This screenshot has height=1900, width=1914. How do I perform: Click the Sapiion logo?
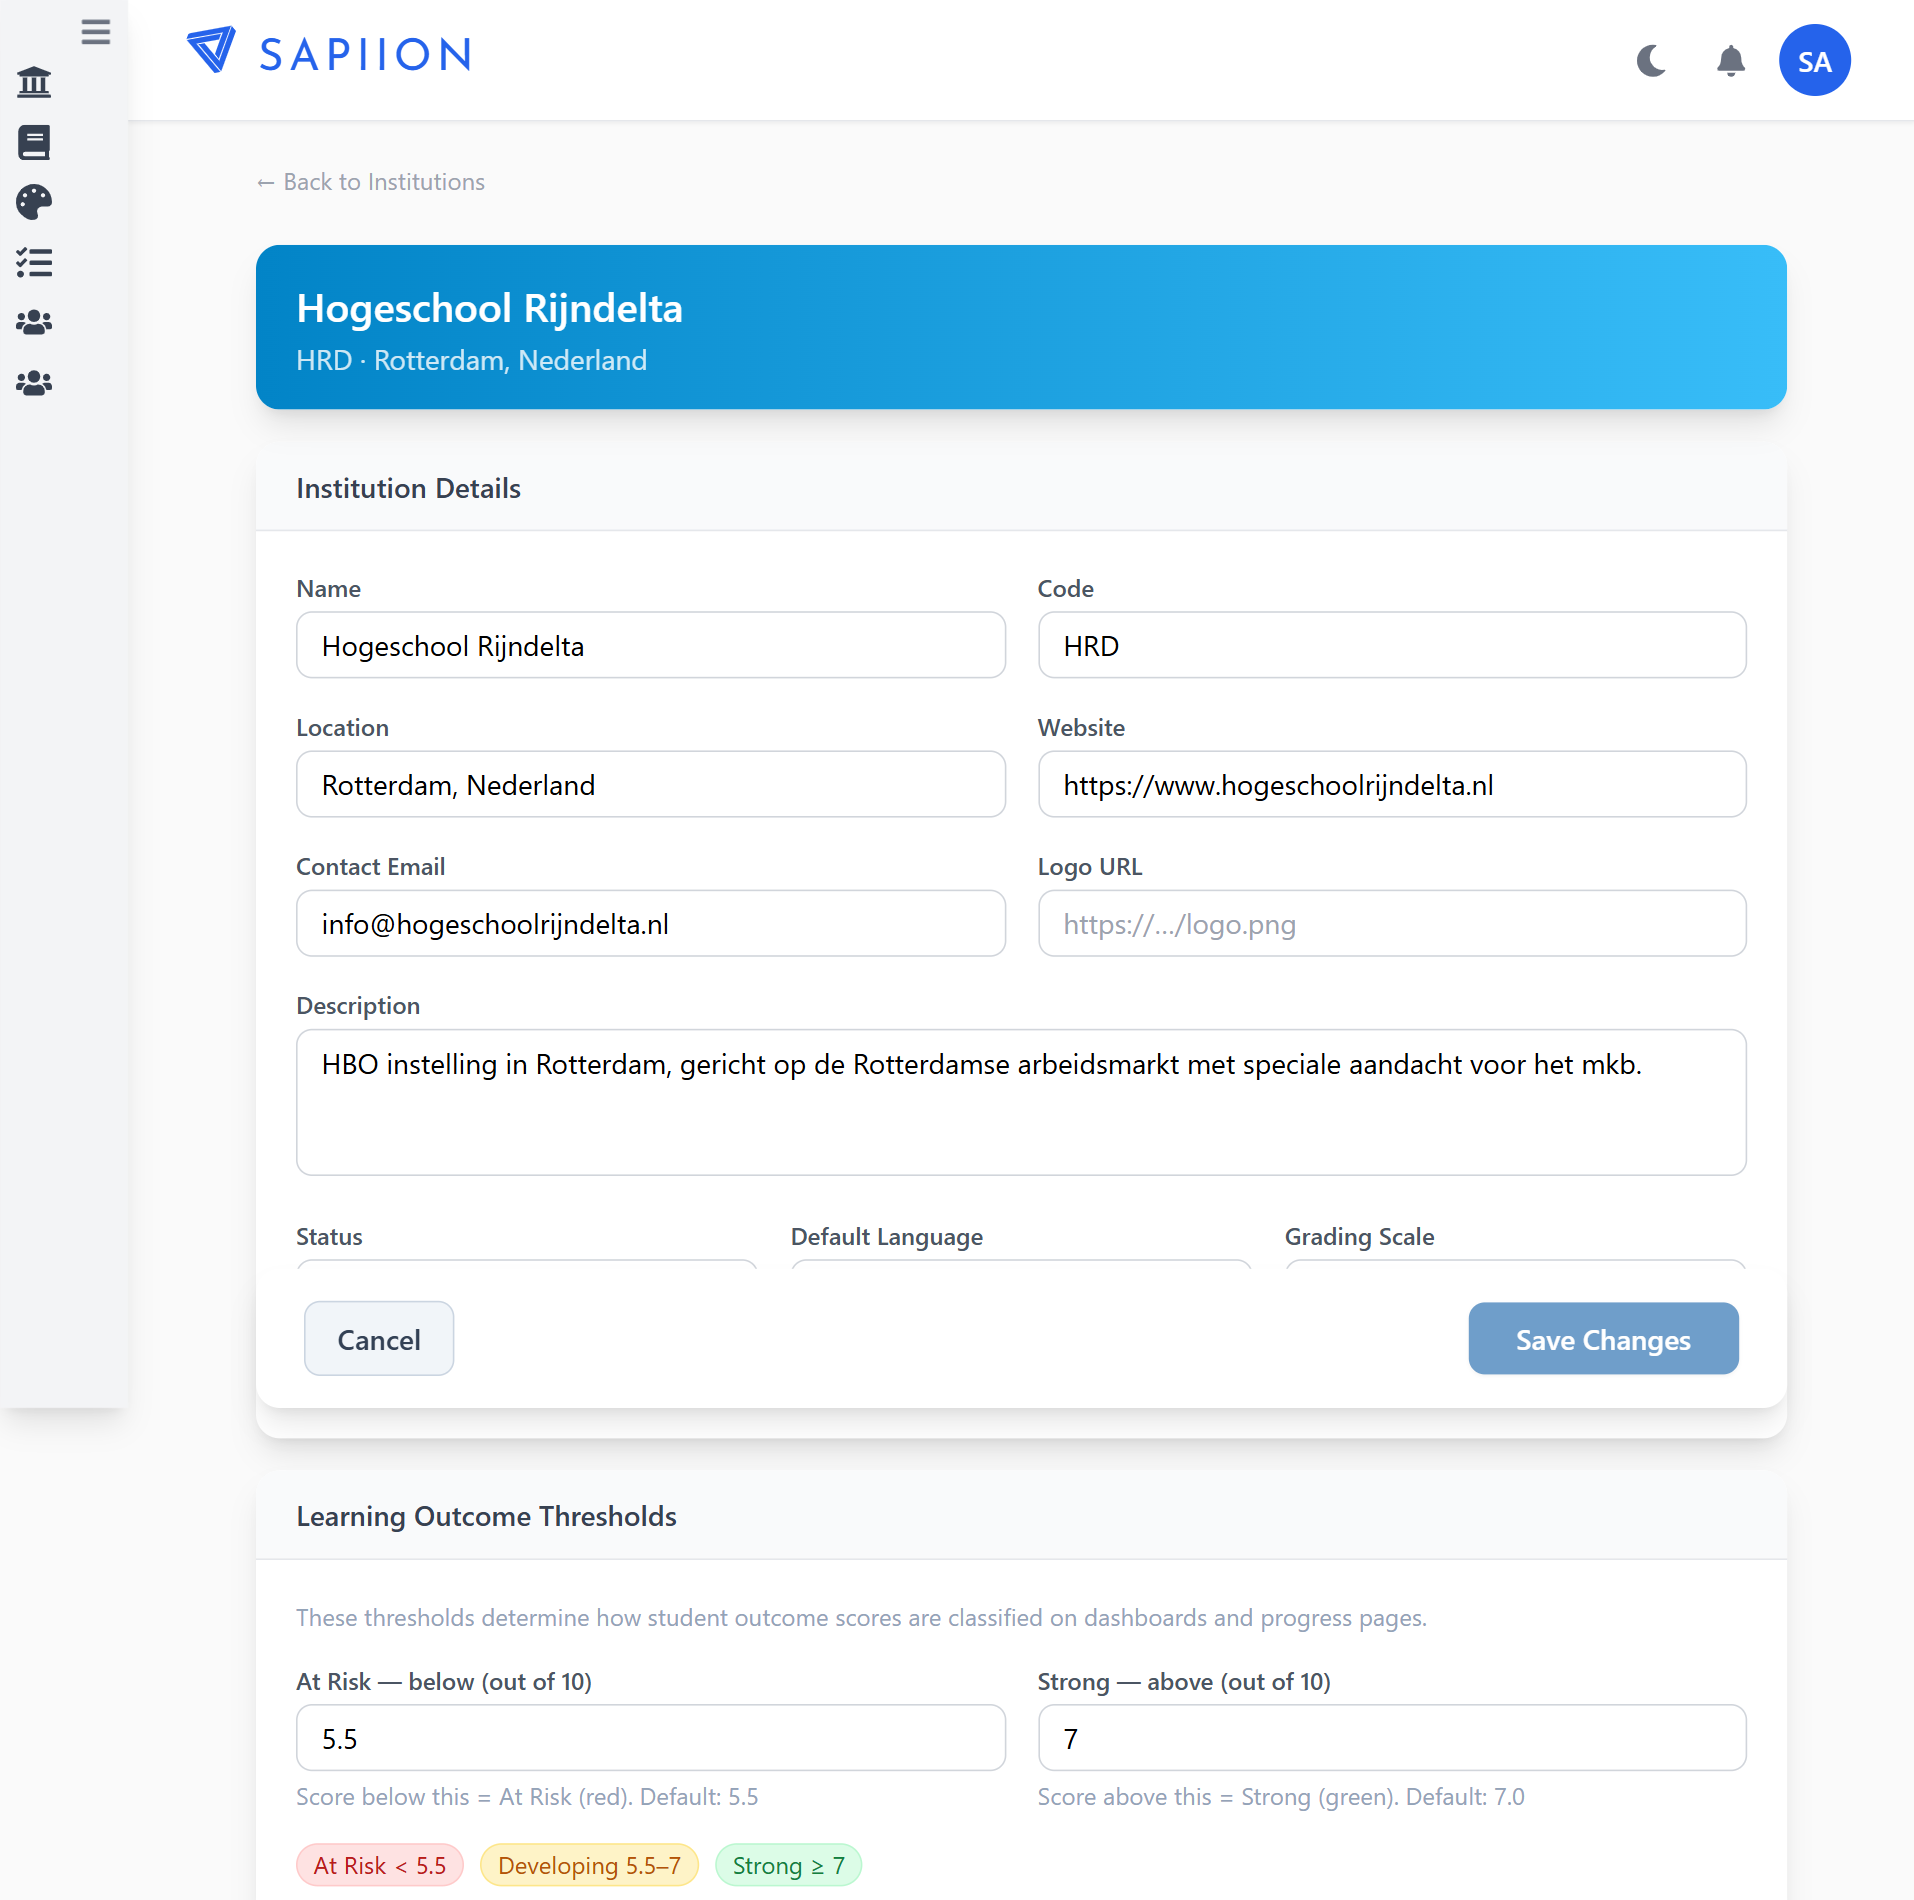[329, 52]
